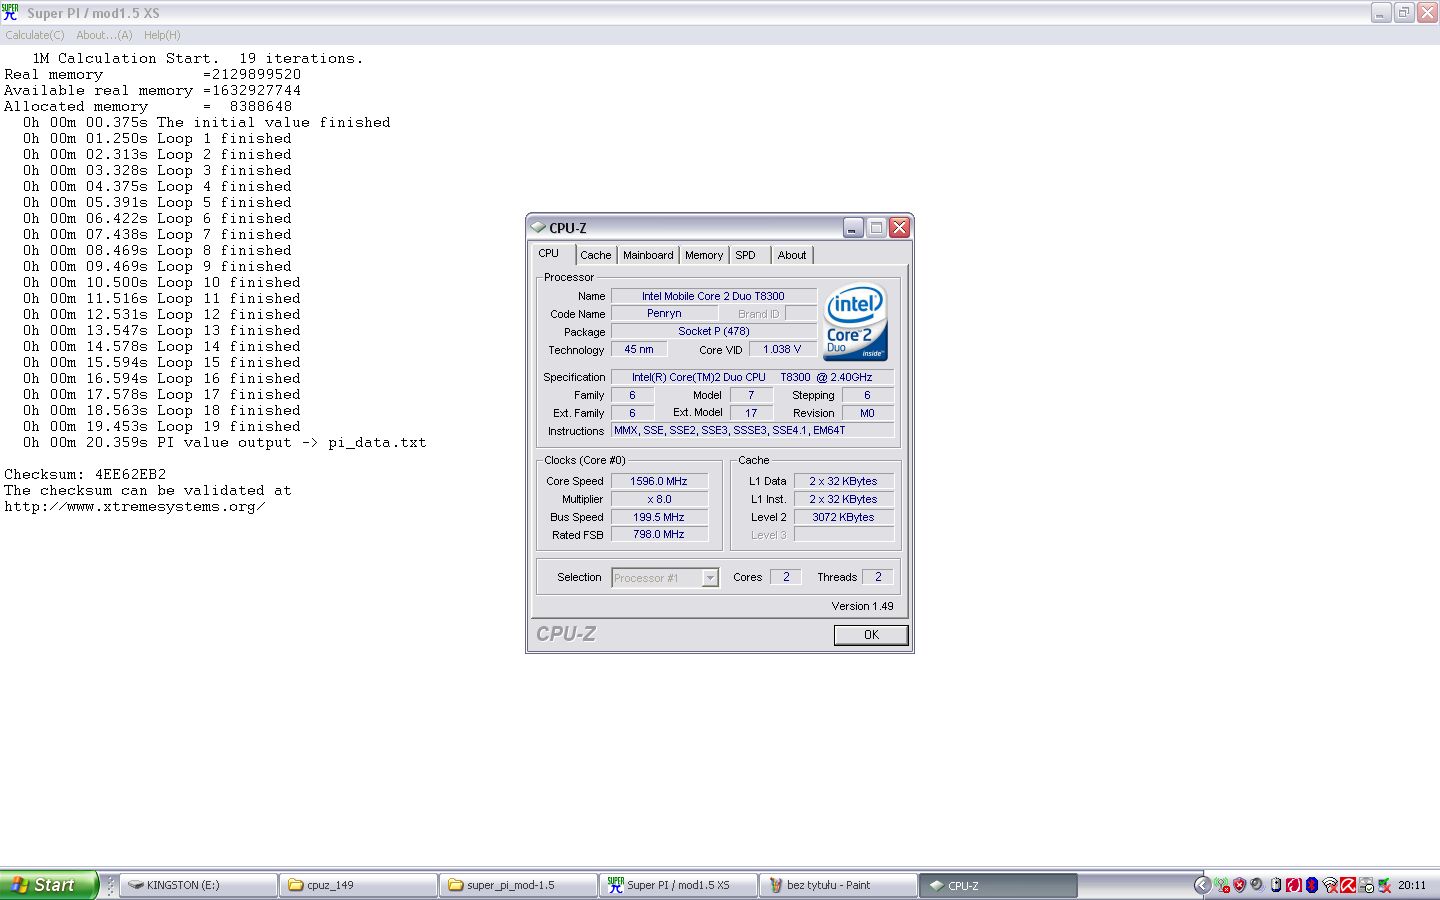The height and width of the screenshot is (900, 1440).
Task: Click the Level 2 cache value 3072 KBytes
Action: click(x=843, y=517)
